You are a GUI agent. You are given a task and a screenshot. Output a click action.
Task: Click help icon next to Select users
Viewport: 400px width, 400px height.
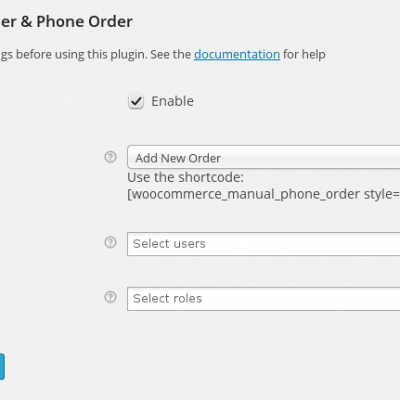point(110,242)
